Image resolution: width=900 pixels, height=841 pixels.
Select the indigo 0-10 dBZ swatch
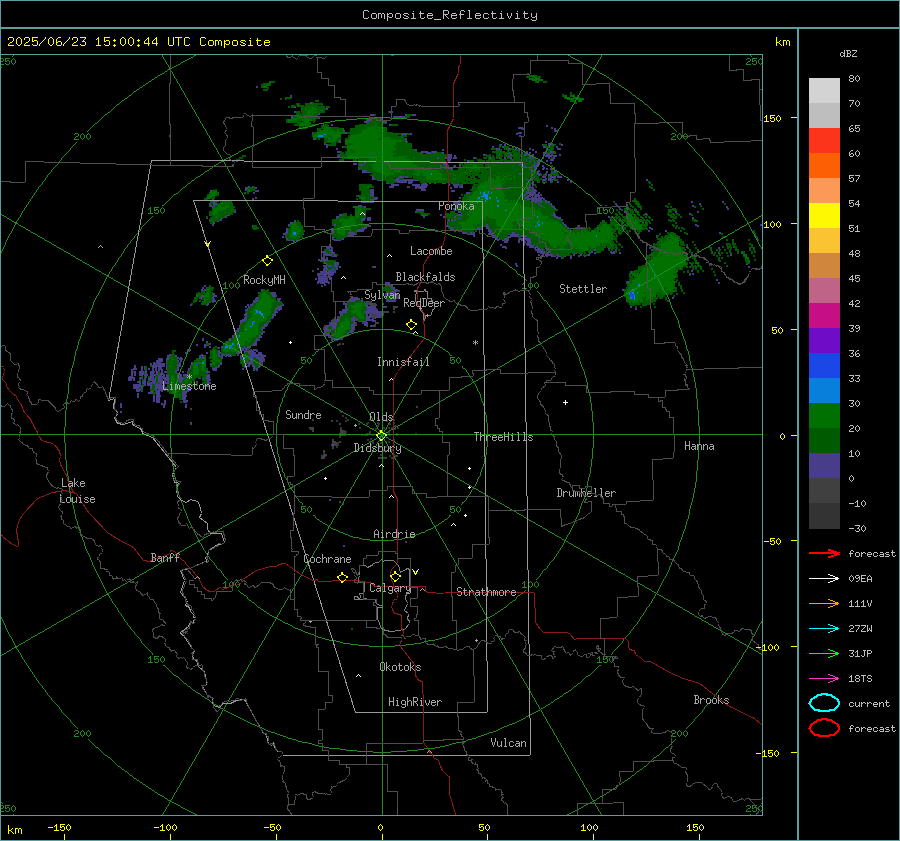pos(824,465)
